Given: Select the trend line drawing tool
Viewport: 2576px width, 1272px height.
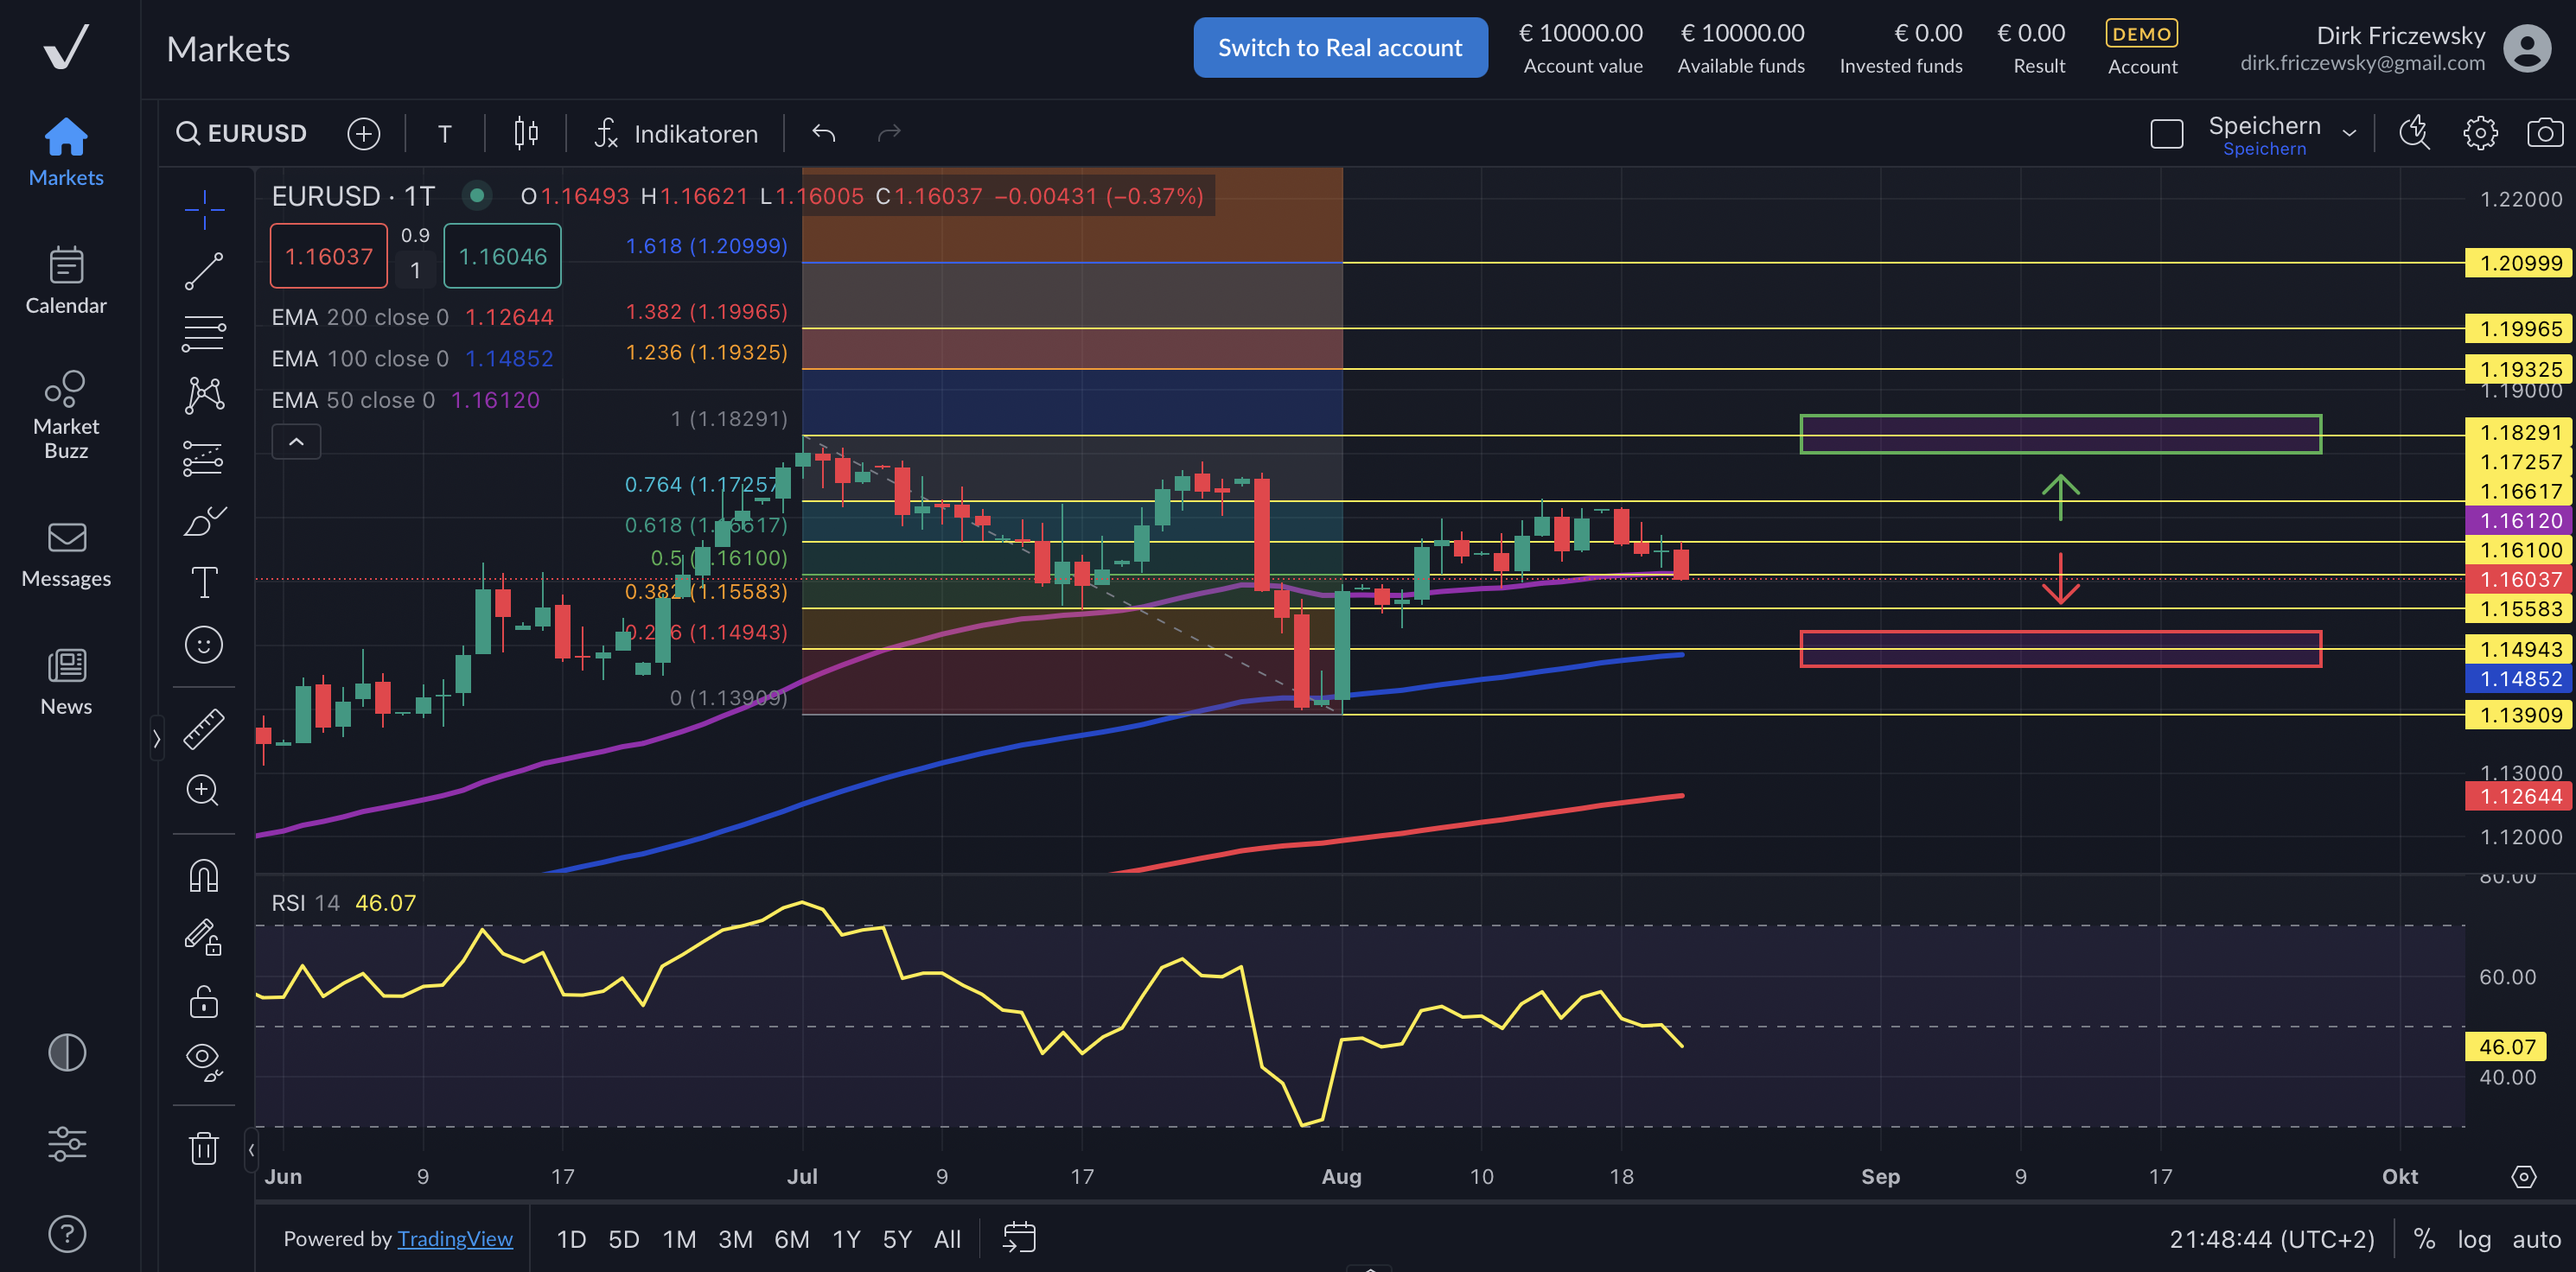Looking at the screenshot, I should tap(204, 271).
